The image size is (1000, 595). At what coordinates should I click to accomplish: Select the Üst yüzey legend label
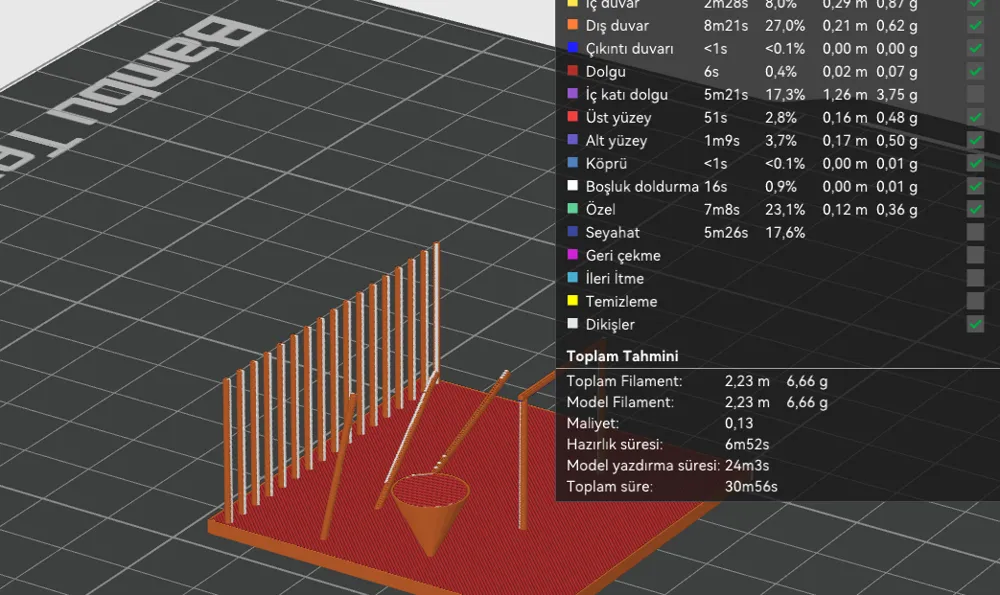point(618,117)
